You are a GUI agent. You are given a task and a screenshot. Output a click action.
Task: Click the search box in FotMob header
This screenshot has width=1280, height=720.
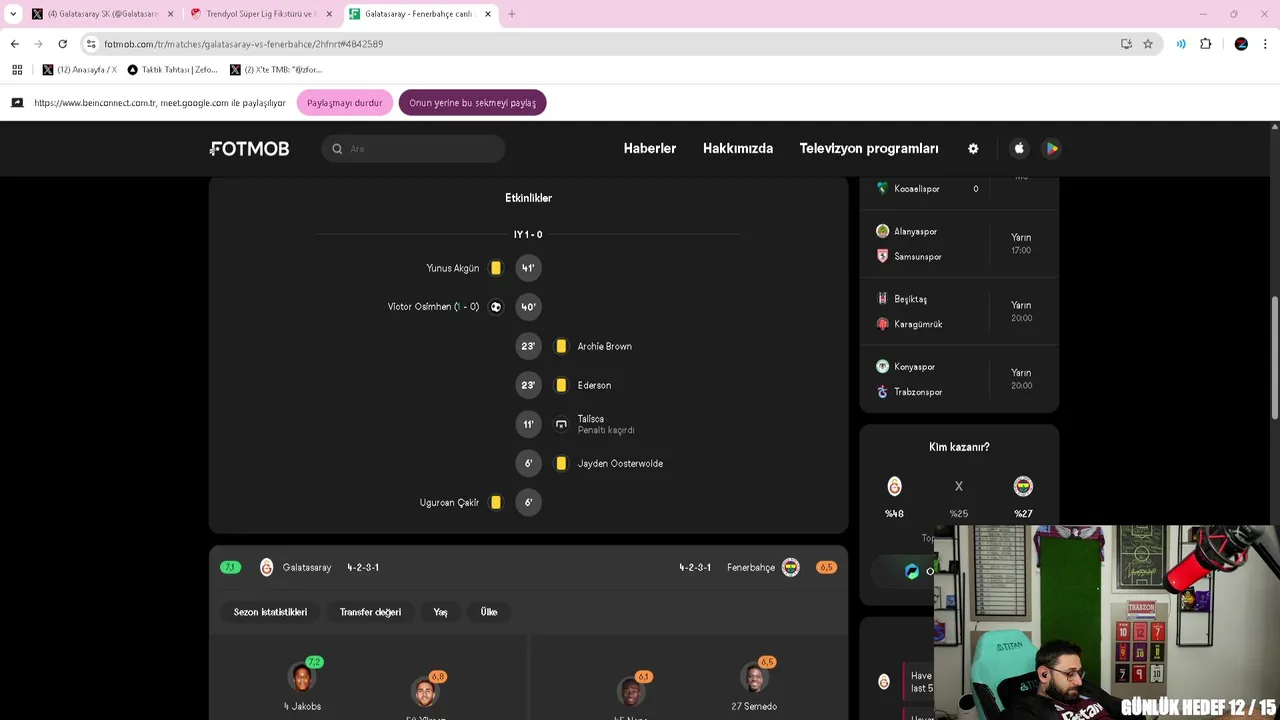pos(413,149)
